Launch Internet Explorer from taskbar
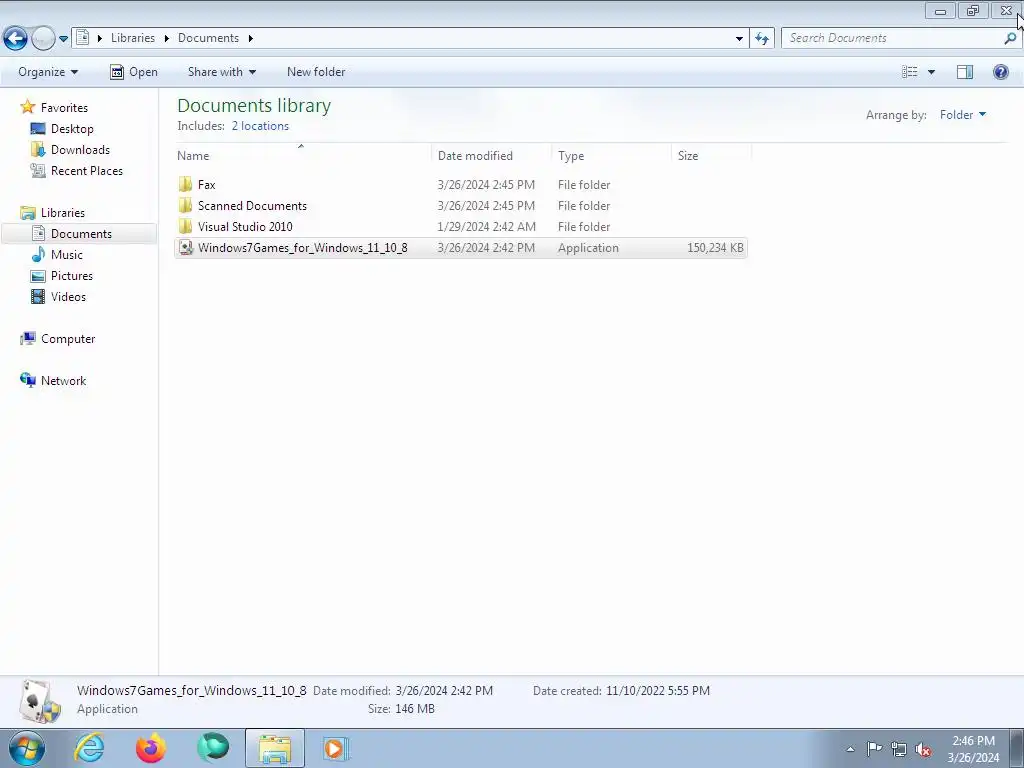The image size is (1024, 768). 89,748
